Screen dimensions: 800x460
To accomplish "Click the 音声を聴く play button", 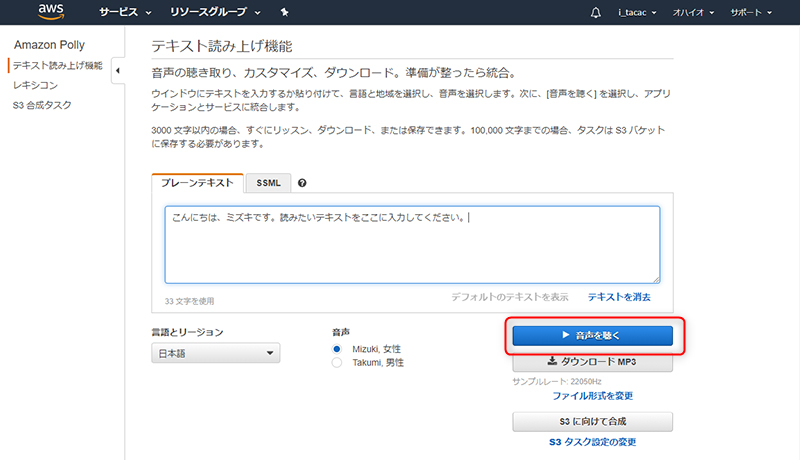I will click(592, 336).
